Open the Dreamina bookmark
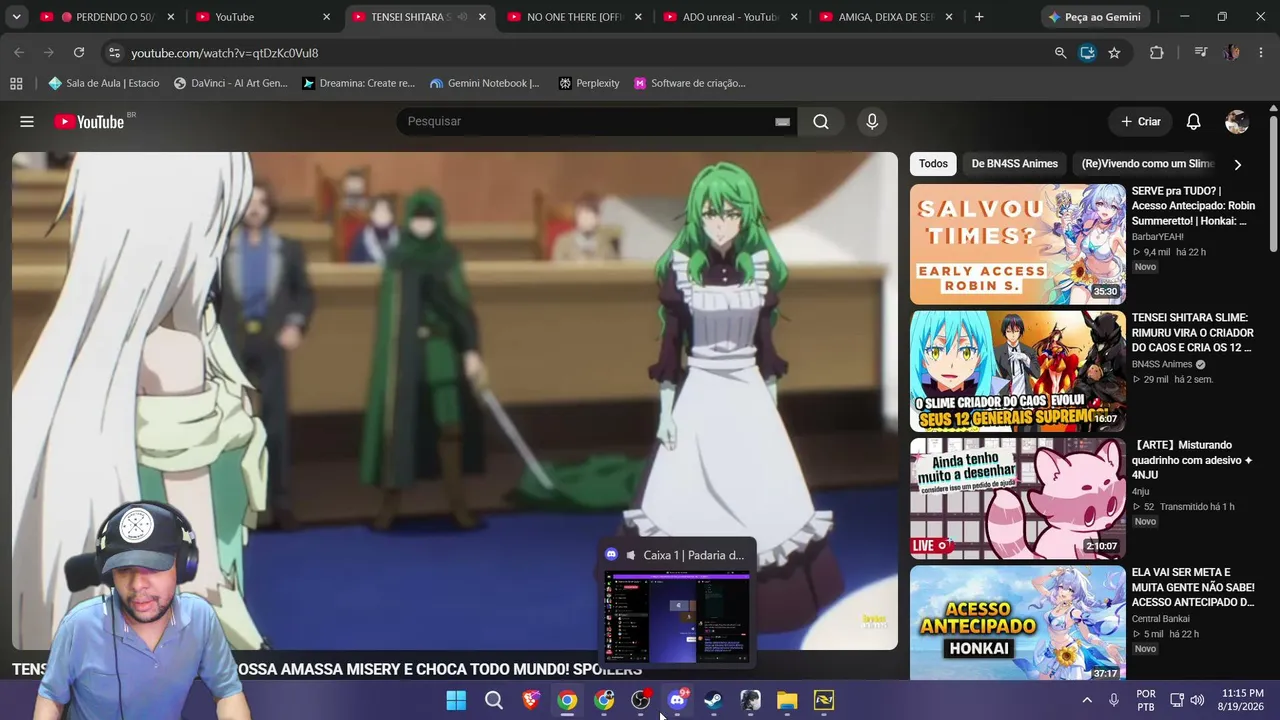This screenshot has width=1280, height=720. pos(358,83)
